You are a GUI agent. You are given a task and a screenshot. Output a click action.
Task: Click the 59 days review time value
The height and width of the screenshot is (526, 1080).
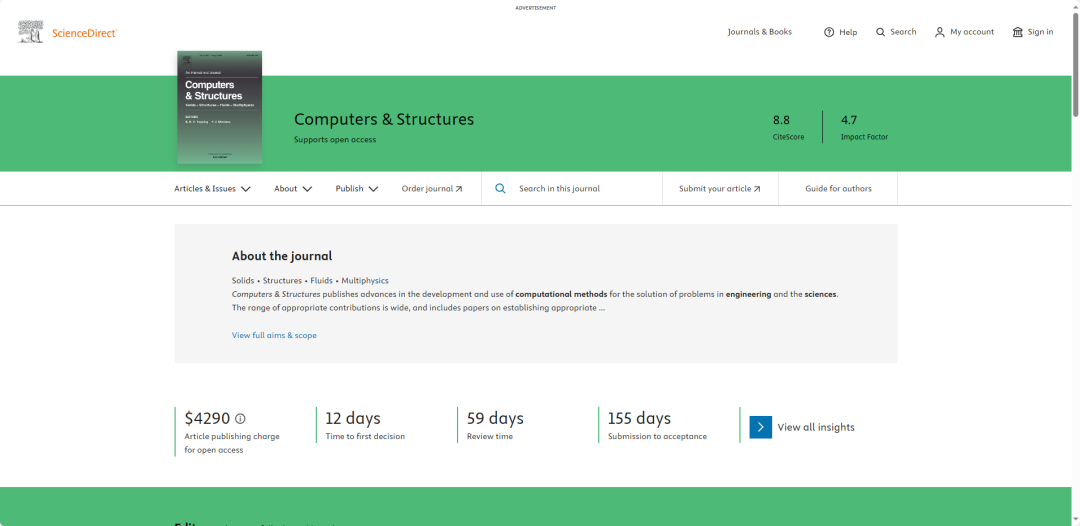(495, 419)
